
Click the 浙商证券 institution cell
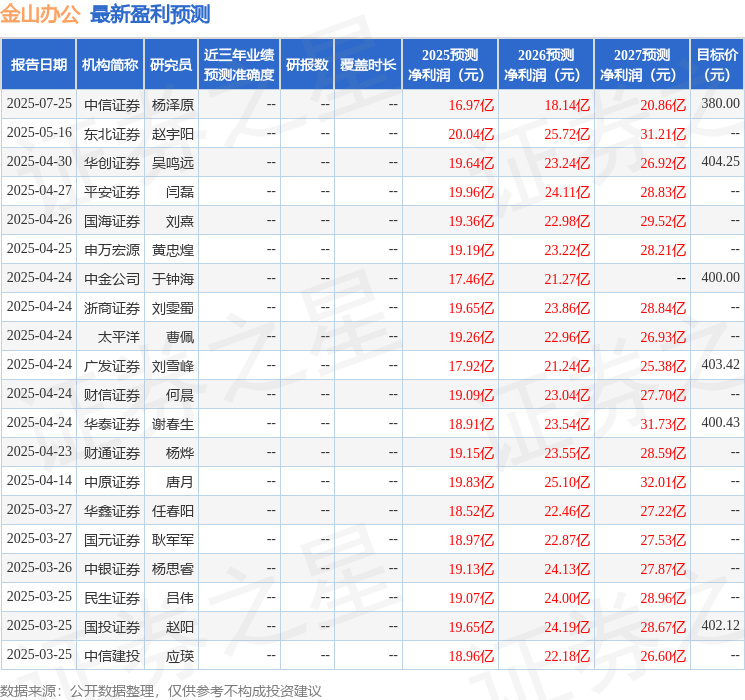click(x=112, y=308)
